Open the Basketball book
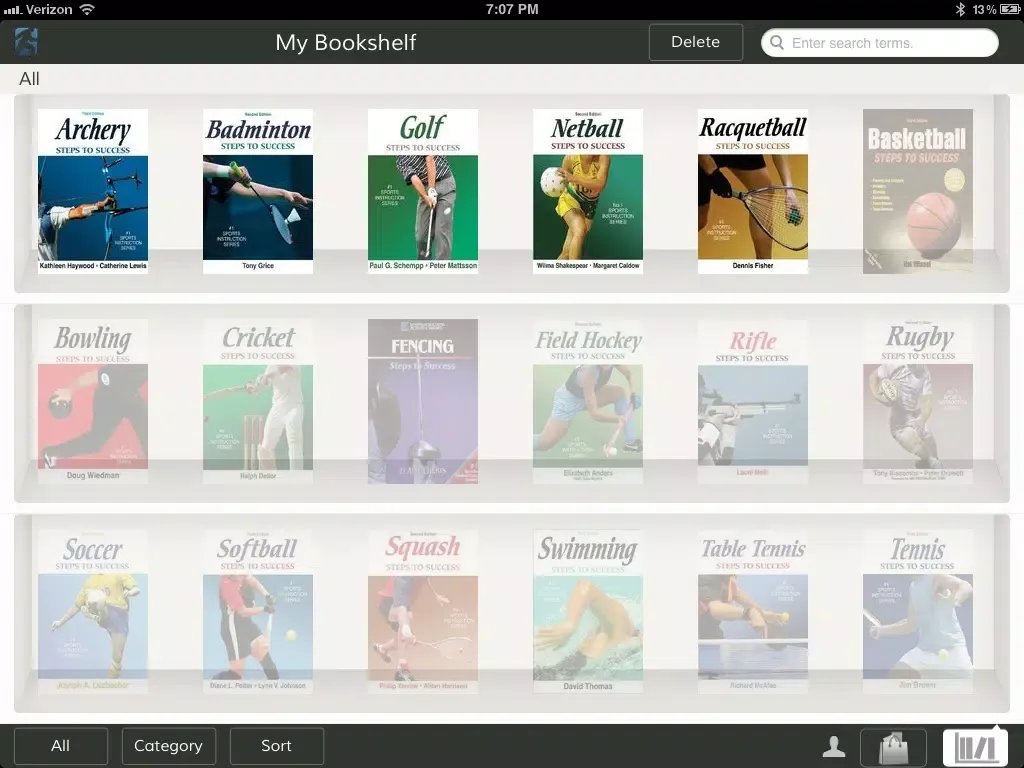Screen dimensions: 1024x768 pyautogui.click(x=918, y=191)
